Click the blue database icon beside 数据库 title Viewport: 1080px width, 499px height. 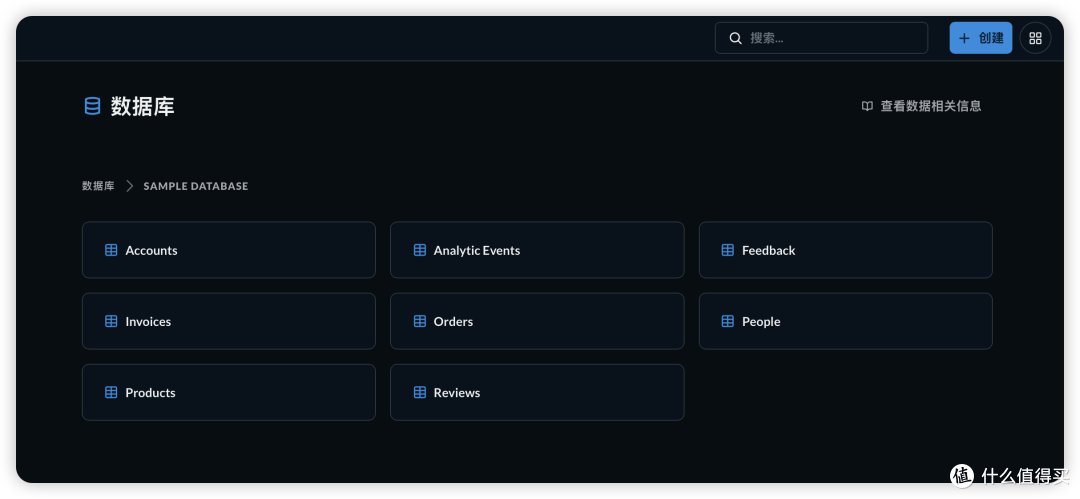tap(92, 106)
